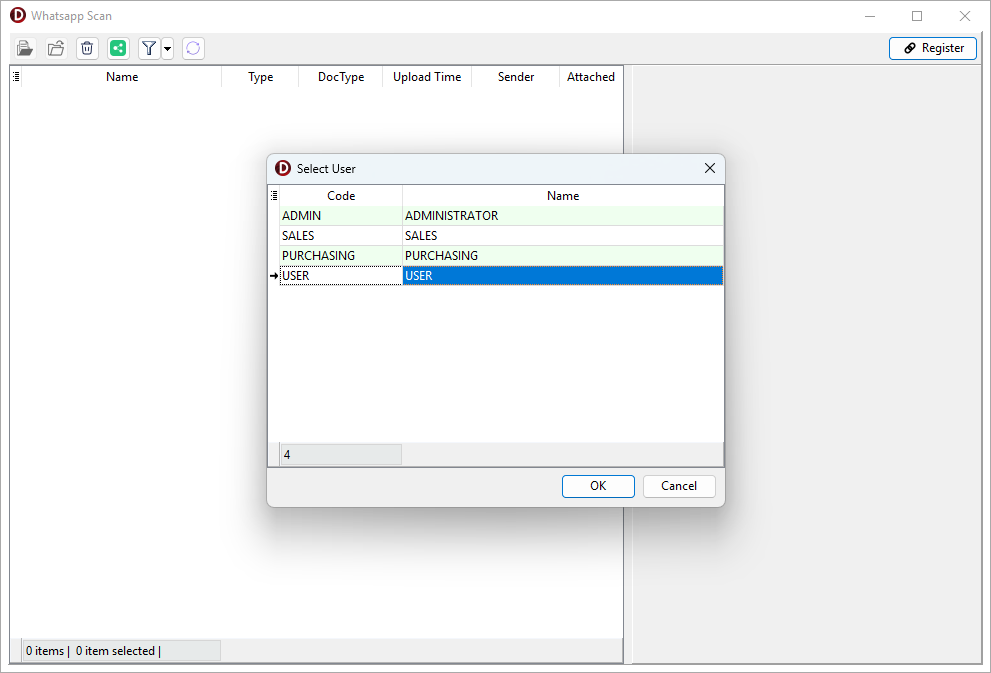The height and width of the screenshot is (673, 991).
Task: Click the Select User dialog app icon
Action: click(283, 168)
